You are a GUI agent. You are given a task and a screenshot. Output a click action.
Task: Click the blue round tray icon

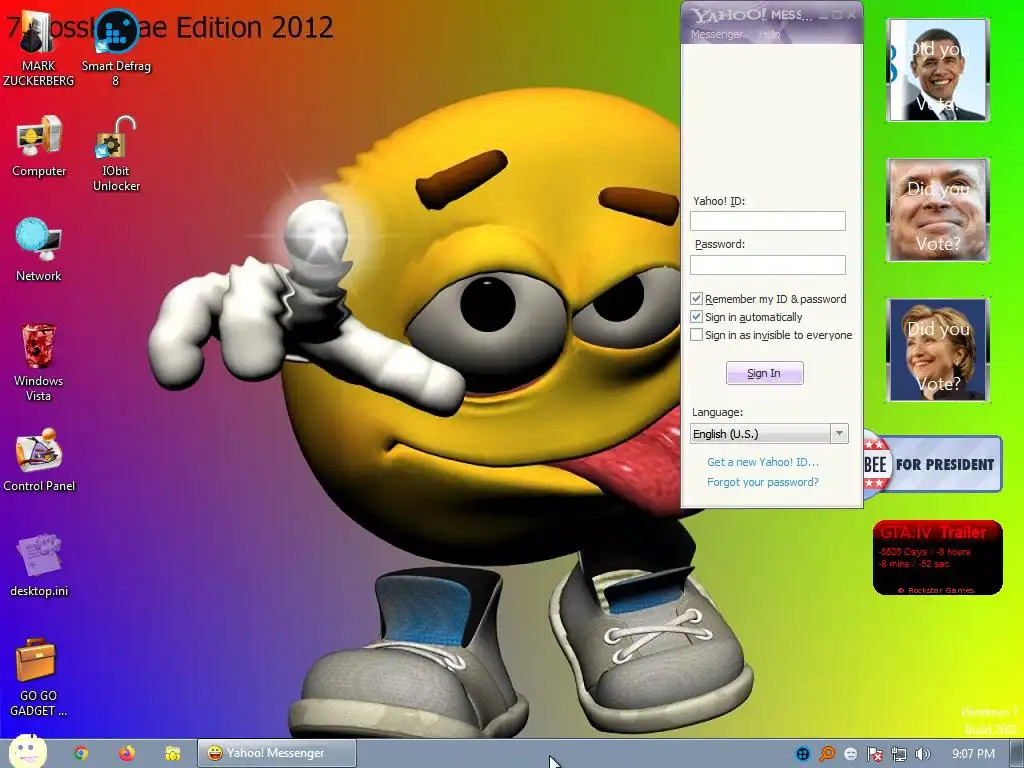tap(803, 754)
